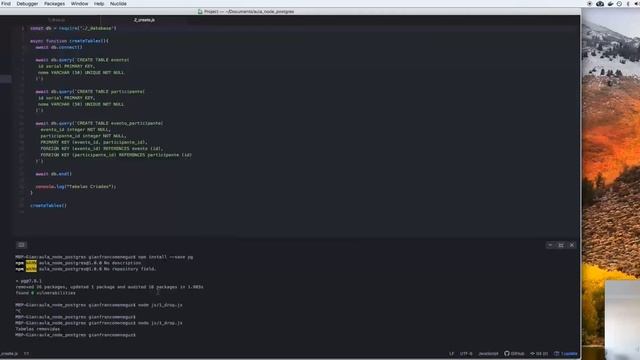Click the console.log "Tabelas Criadas" line
This screenshot has height=360, width=640.
click(76, 187)
